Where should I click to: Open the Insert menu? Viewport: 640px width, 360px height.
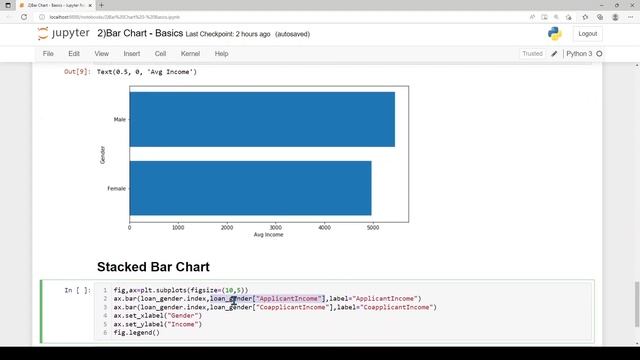click(132, 54)
